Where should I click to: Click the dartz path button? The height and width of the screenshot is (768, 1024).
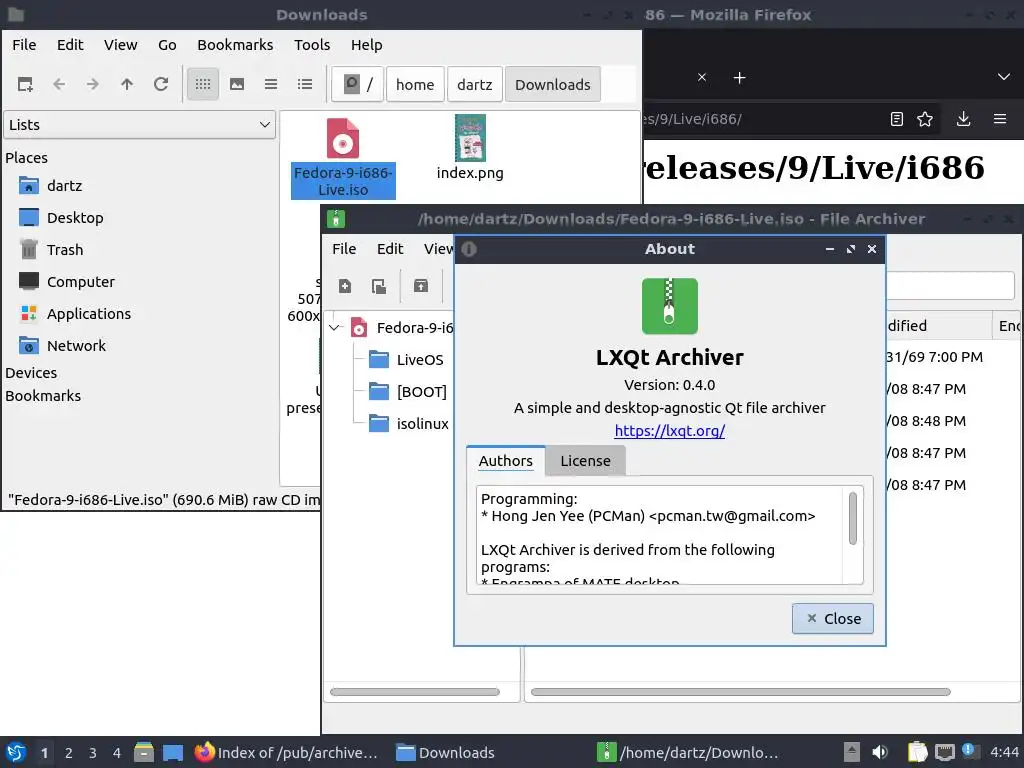475,84
